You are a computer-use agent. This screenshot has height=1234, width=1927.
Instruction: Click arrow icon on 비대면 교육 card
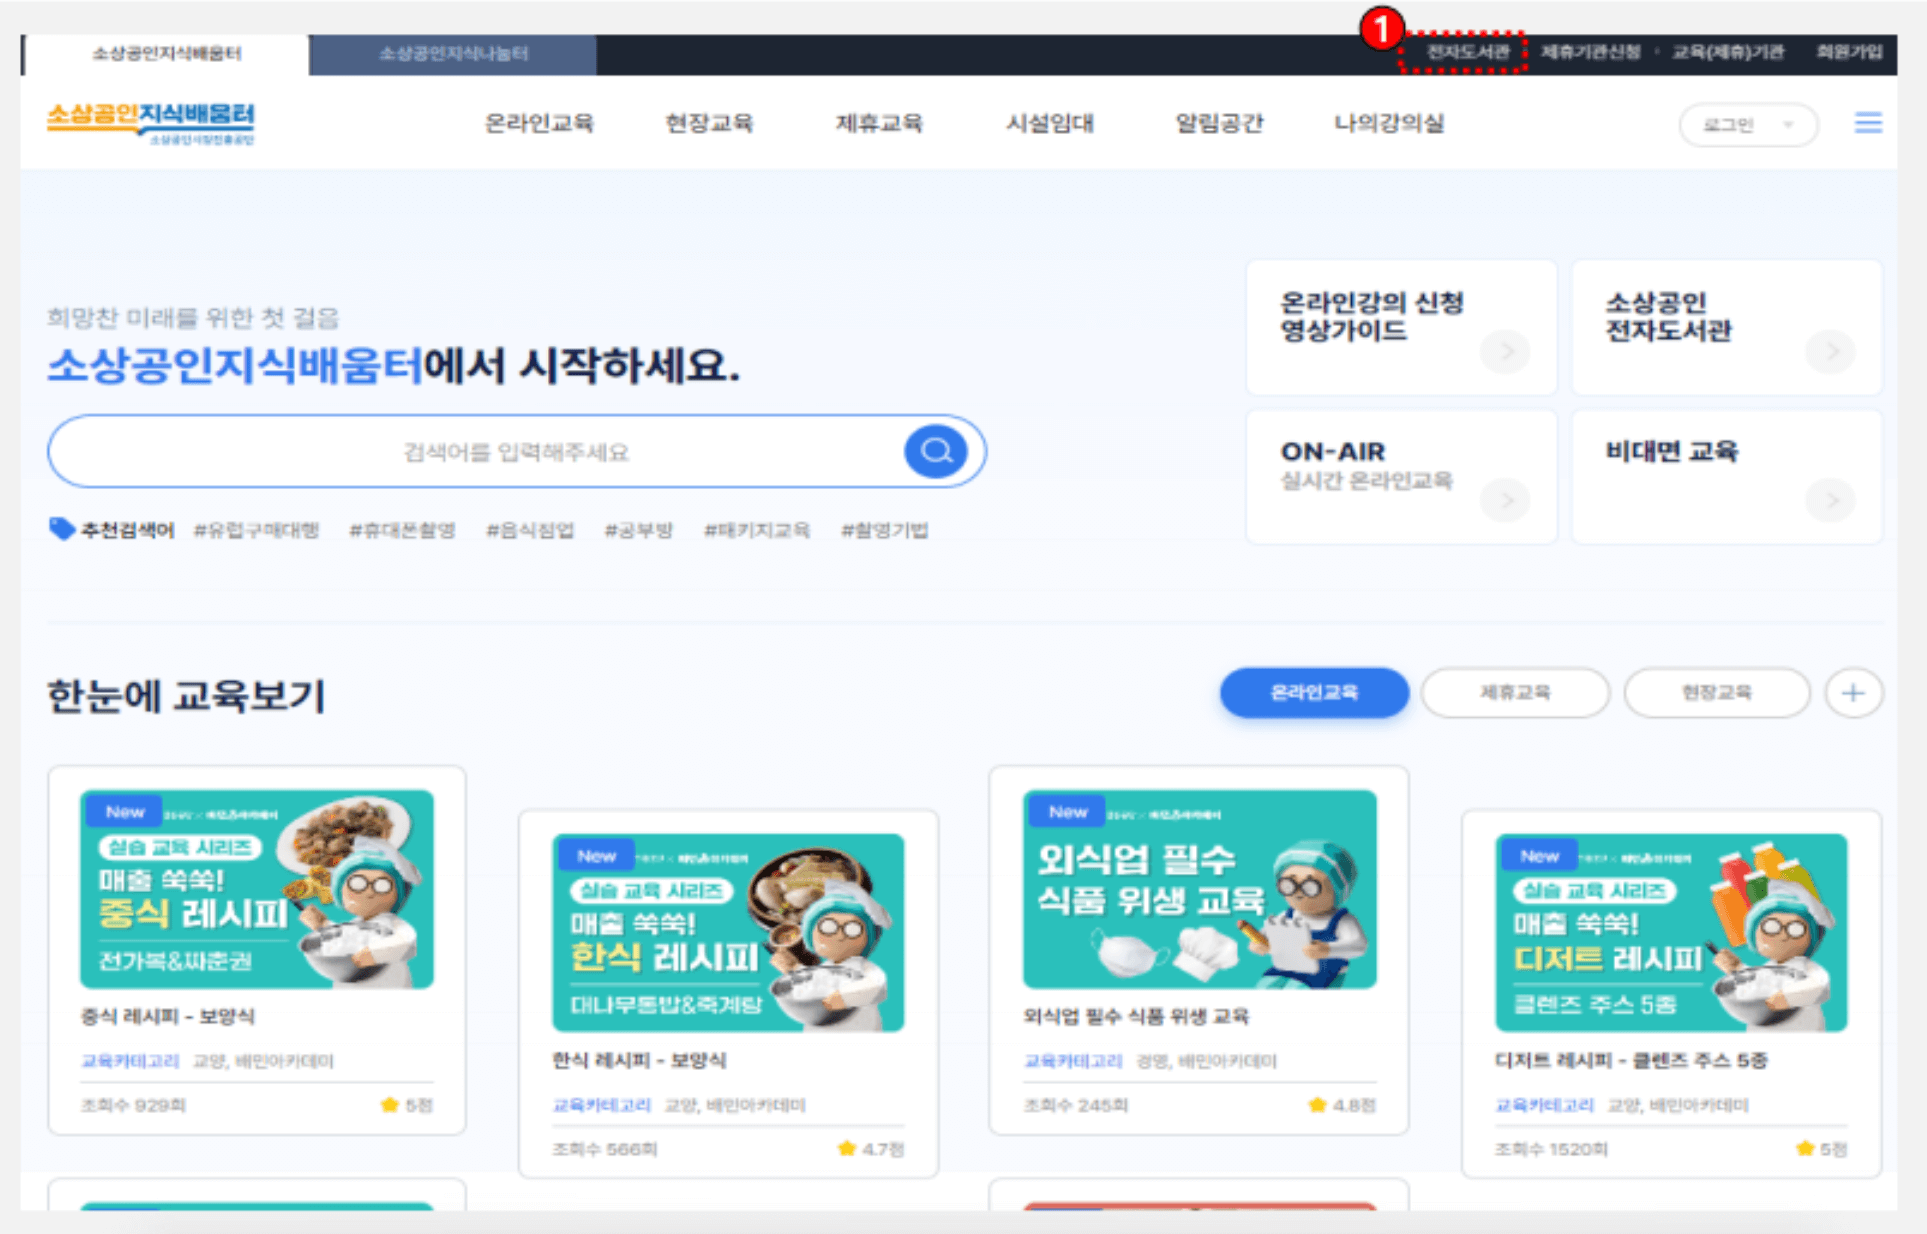click(1830, 499)
